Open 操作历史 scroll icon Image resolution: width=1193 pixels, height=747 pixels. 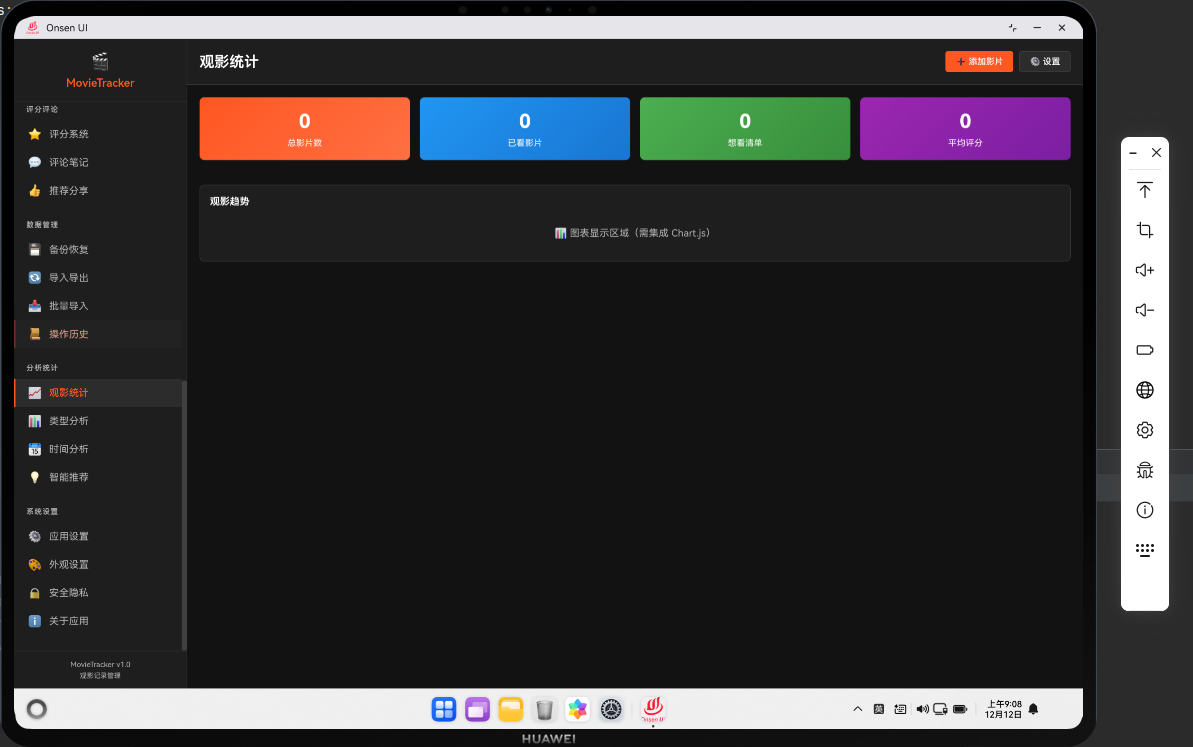(x=34, y=334)
